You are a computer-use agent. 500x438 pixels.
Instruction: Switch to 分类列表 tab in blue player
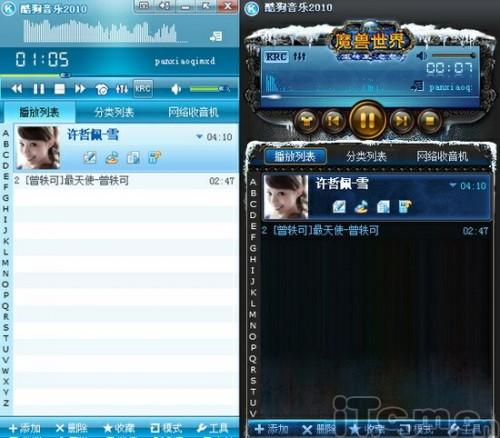[x=114, y=112]
